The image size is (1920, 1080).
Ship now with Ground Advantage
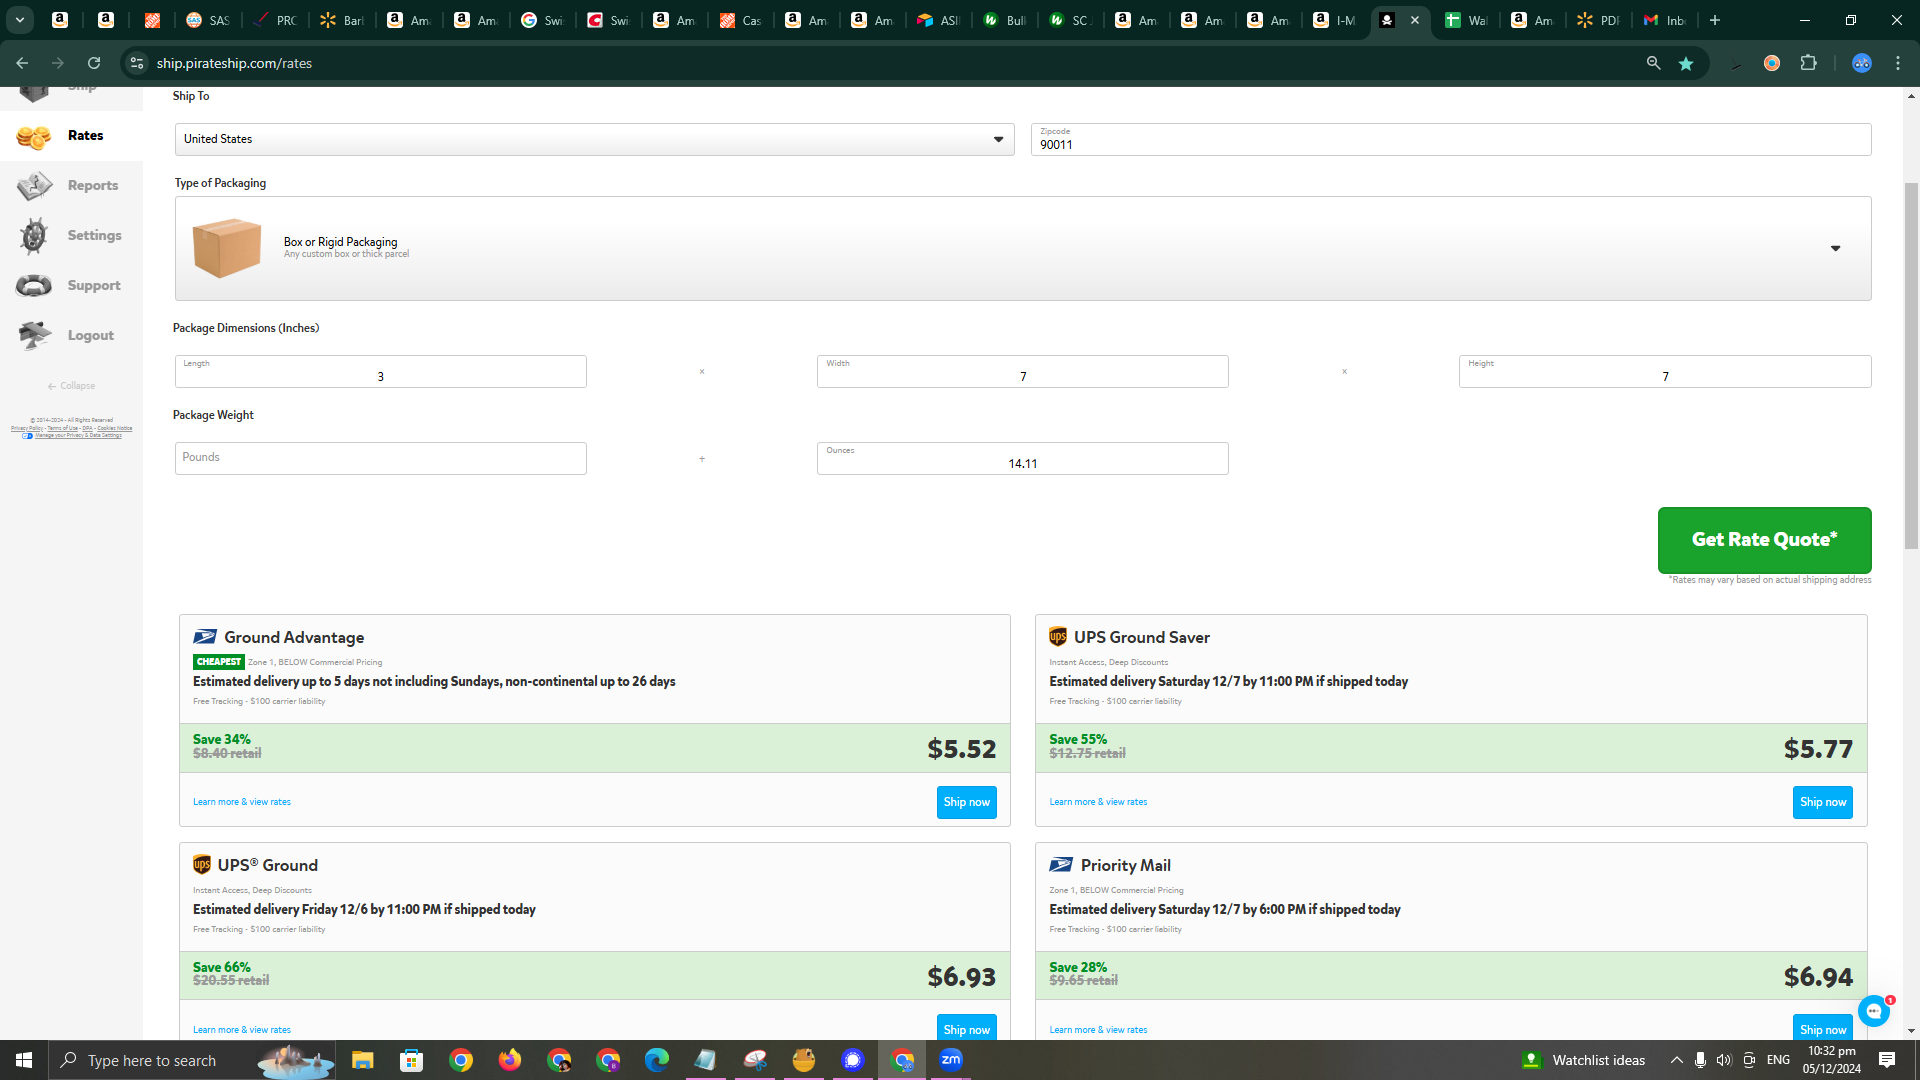(966, 802)
